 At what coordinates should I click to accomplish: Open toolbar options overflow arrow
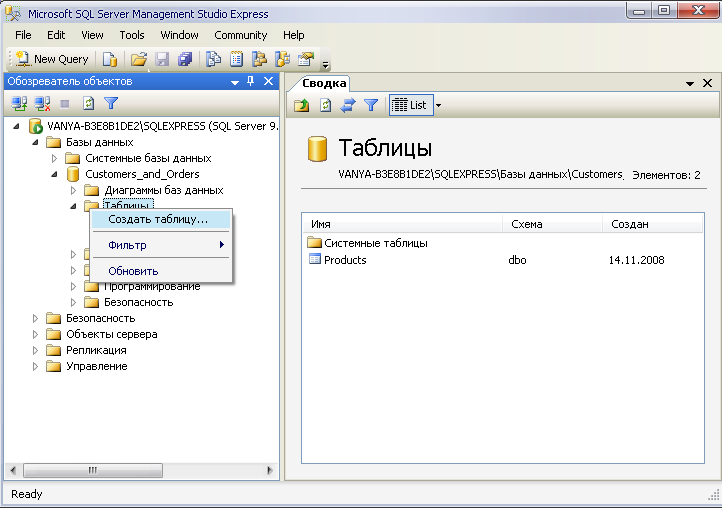[x=326, y=64]
